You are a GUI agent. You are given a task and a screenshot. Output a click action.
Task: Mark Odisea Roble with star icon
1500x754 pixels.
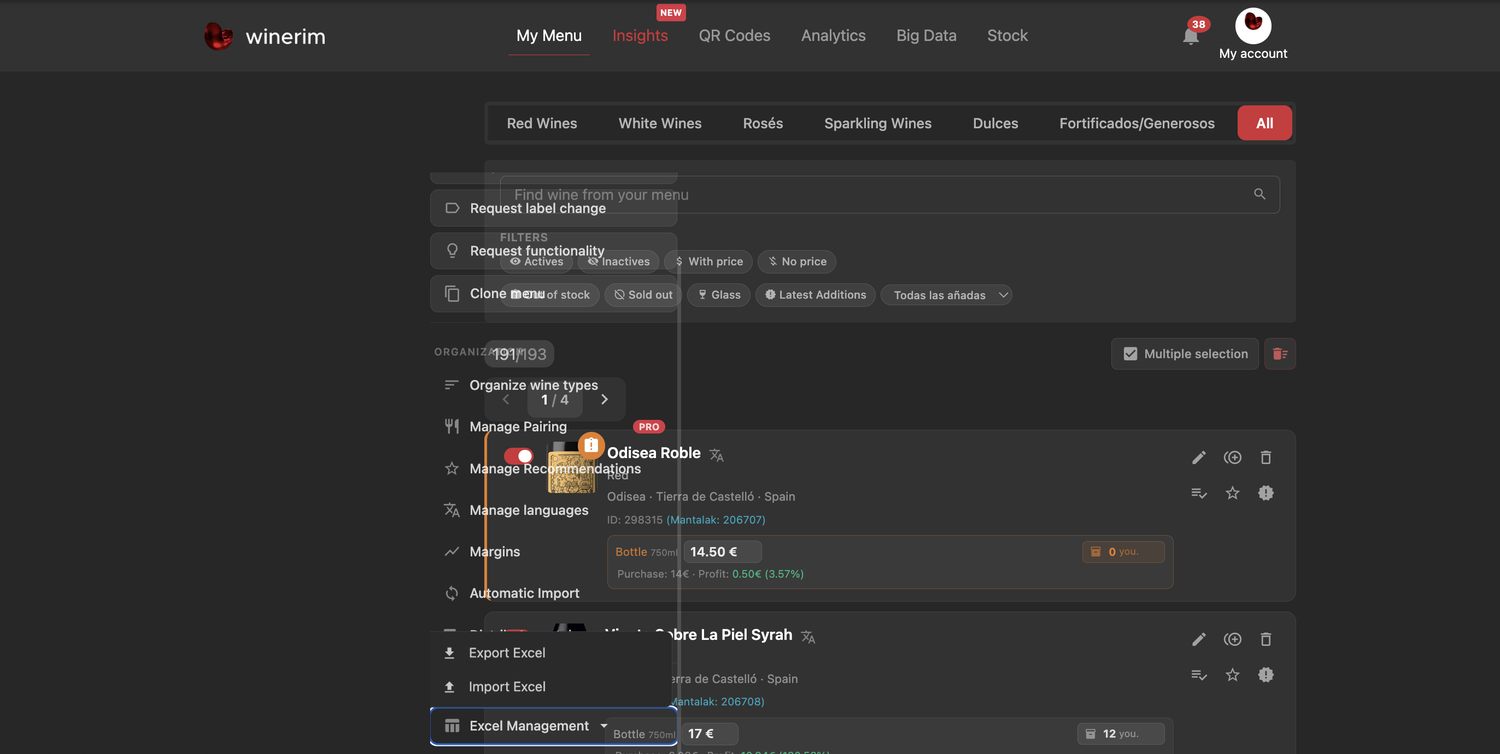(1232, 493)
